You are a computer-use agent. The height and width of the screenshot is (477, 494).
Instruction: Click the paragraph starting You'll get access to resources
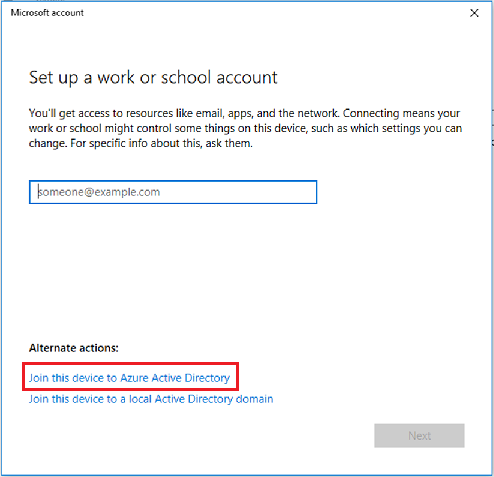pos(245,128)
